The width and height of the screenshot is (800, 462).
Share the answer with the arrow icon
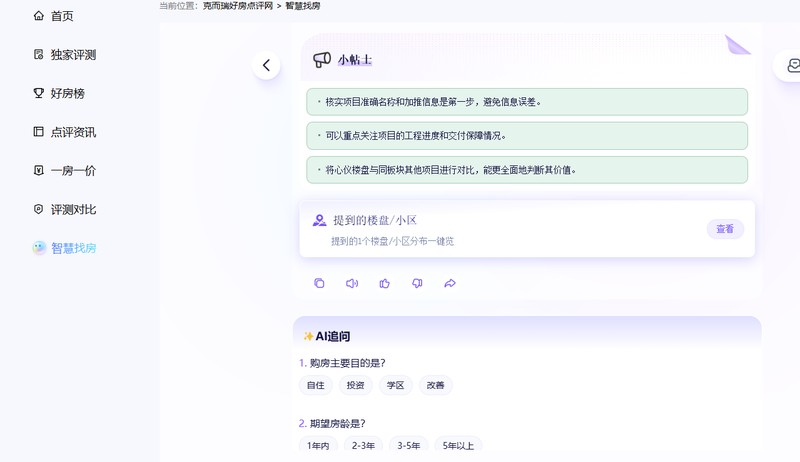click(x=450, y=283)
